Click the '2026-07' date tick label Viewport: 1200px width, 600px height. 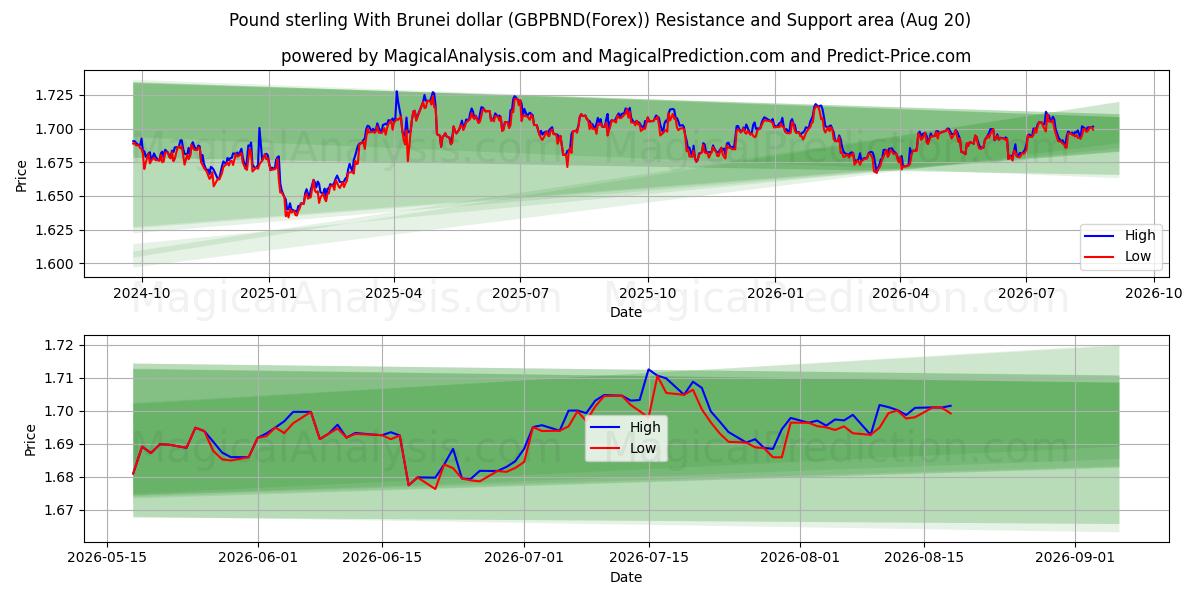point(1025,293)
